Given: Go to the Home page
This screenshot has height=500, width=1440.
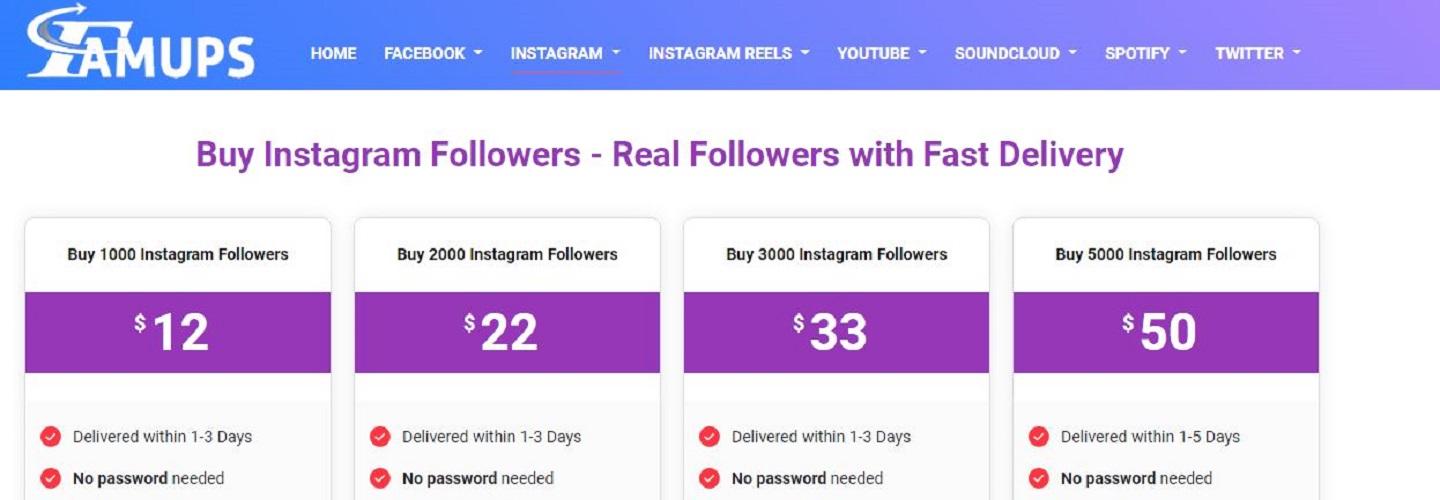Looking at the screenshot, I should point(333,54).
